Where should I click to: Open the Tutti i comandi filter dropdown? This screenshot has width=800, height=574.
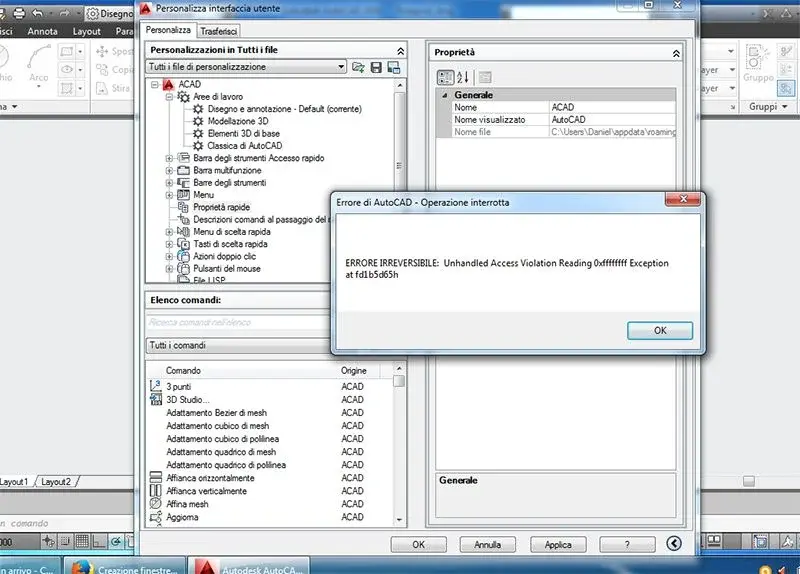238,346
